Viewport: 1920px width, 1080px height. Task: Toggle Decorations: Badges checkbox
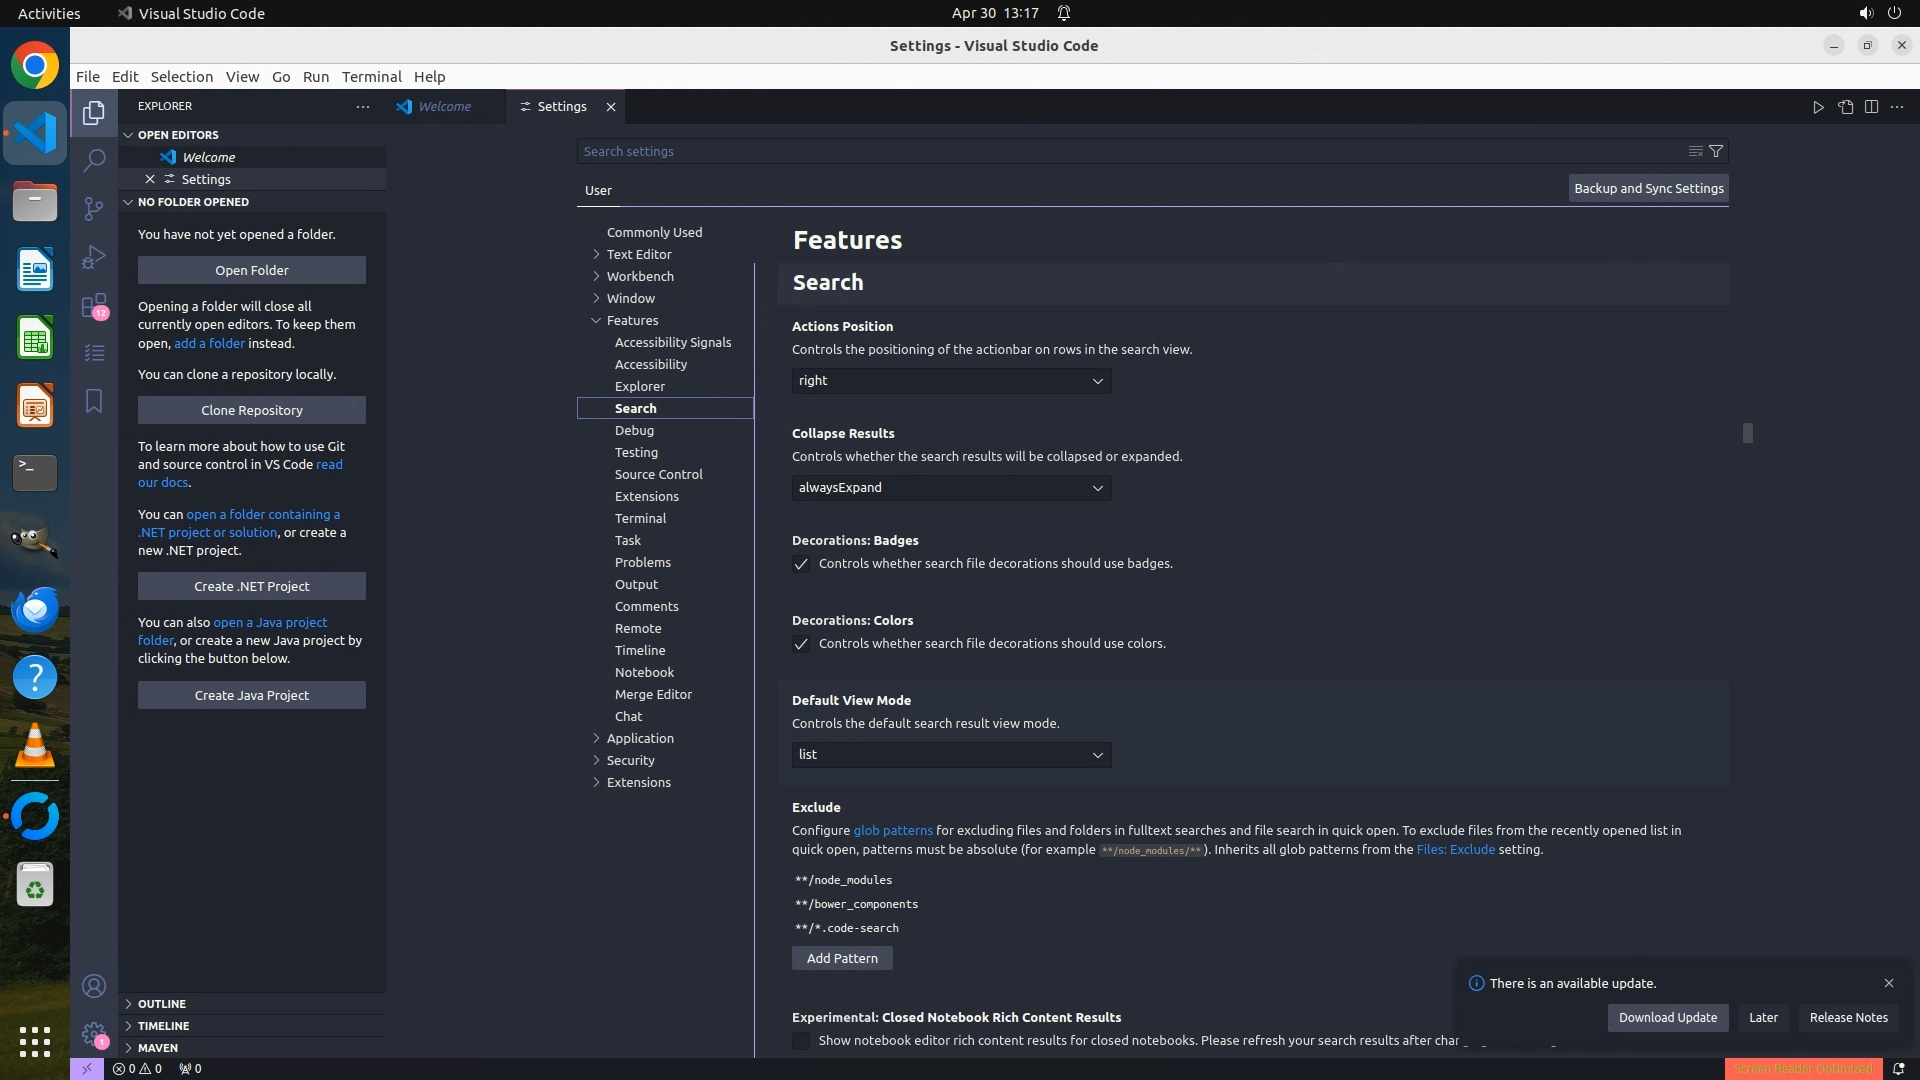click(801, 564)
